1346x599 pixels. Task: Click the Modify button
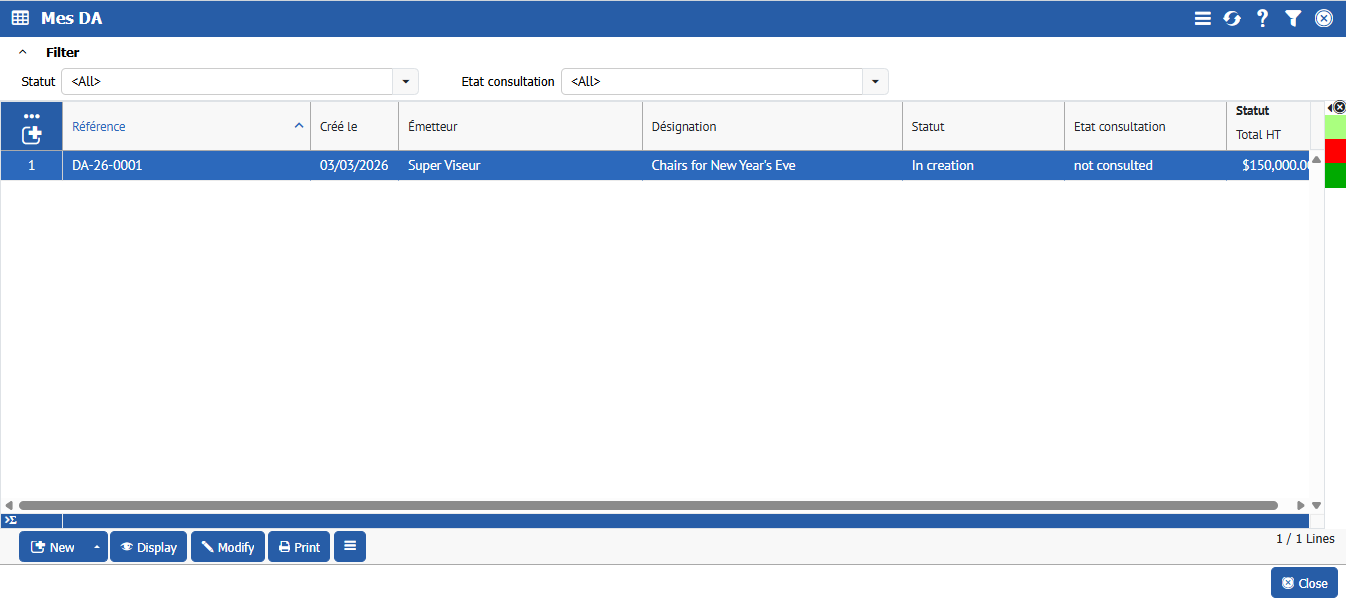click(x=228, y=547)
